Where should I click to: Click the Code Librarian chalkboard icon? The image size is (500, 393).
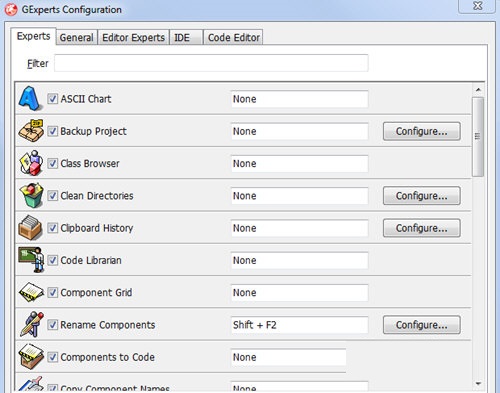pyautogui.click(x=31, y=260)
